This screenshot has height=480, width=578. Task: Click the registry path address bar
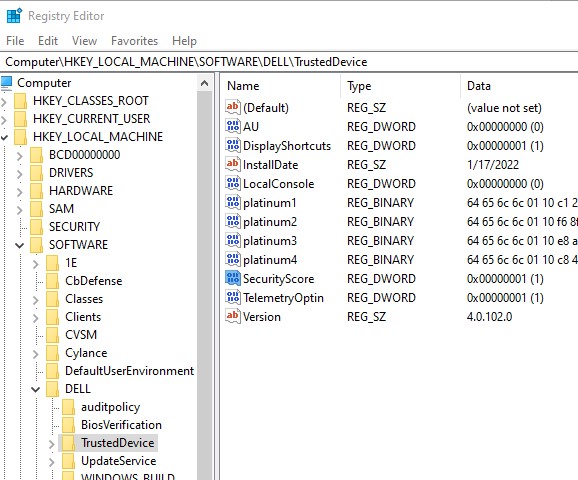(289, 62)
